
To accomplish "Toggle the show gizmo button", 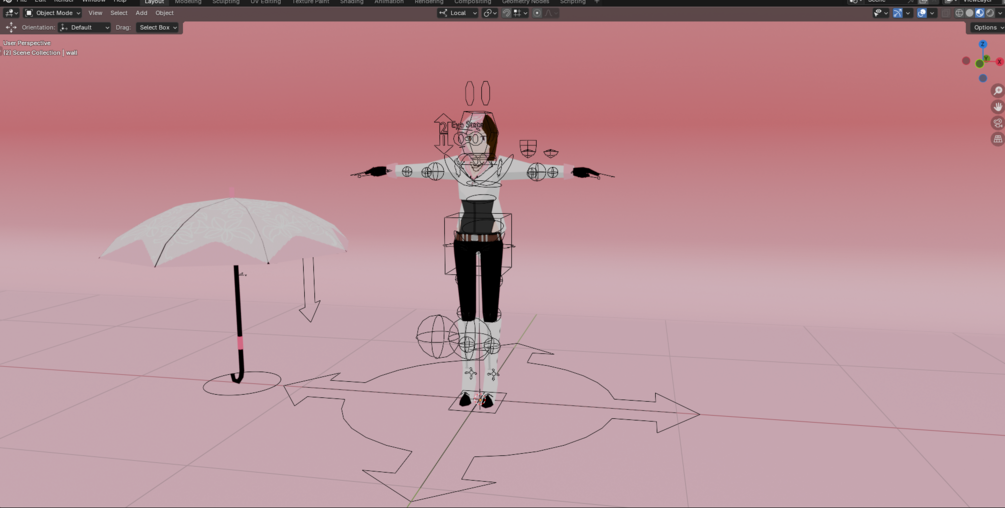I will coord(897,13).
